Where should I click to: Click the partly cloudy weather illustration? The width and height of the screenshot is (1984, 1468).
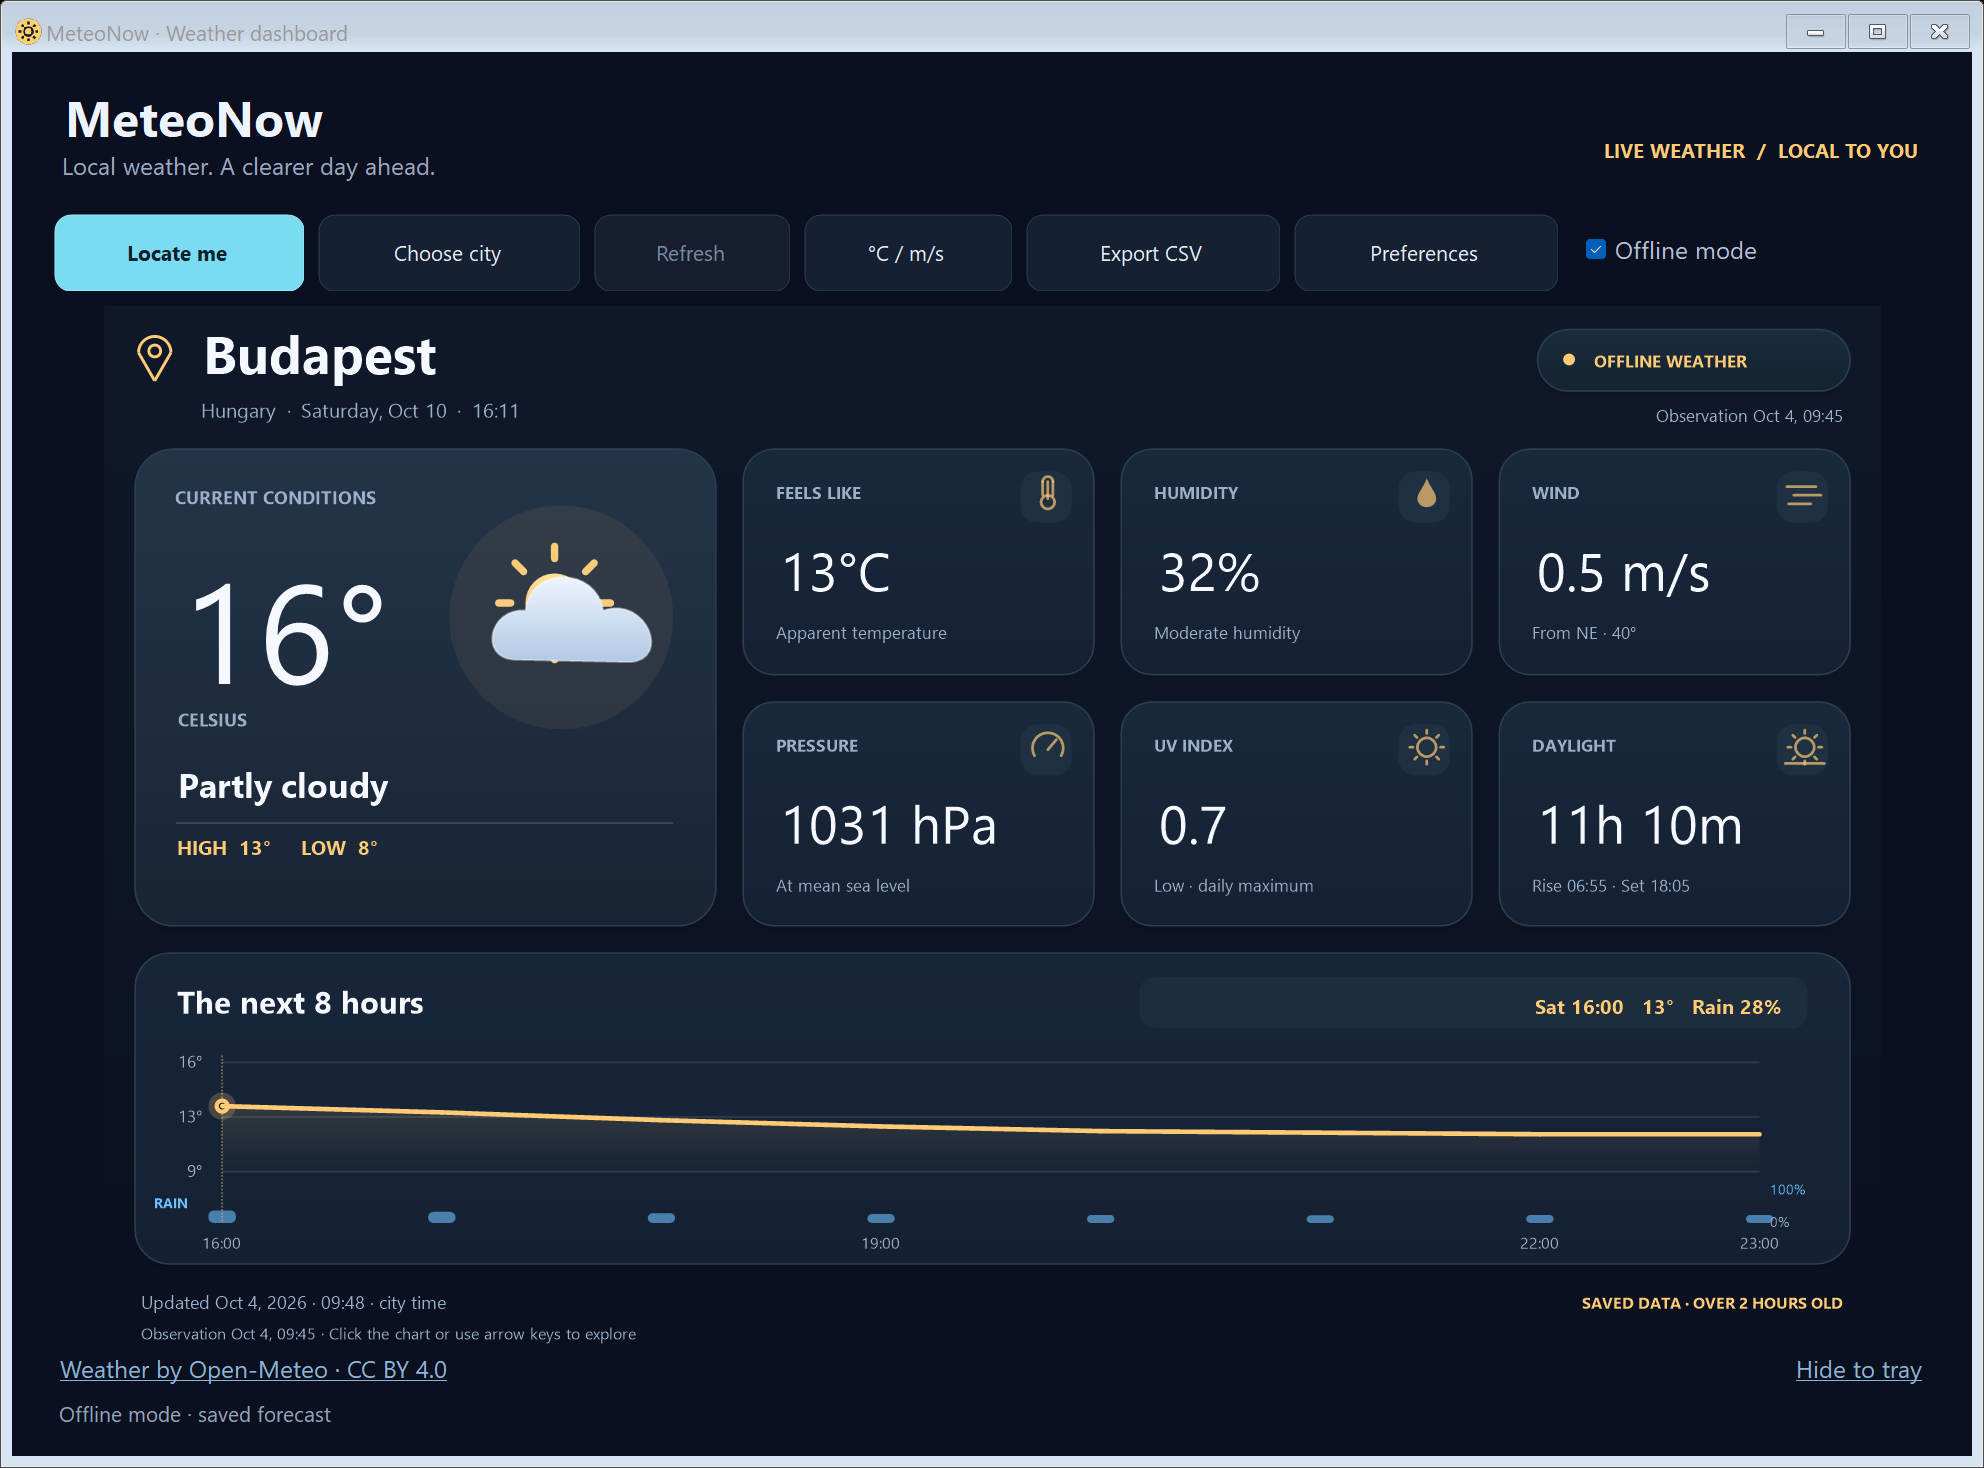tap(562, 617)
